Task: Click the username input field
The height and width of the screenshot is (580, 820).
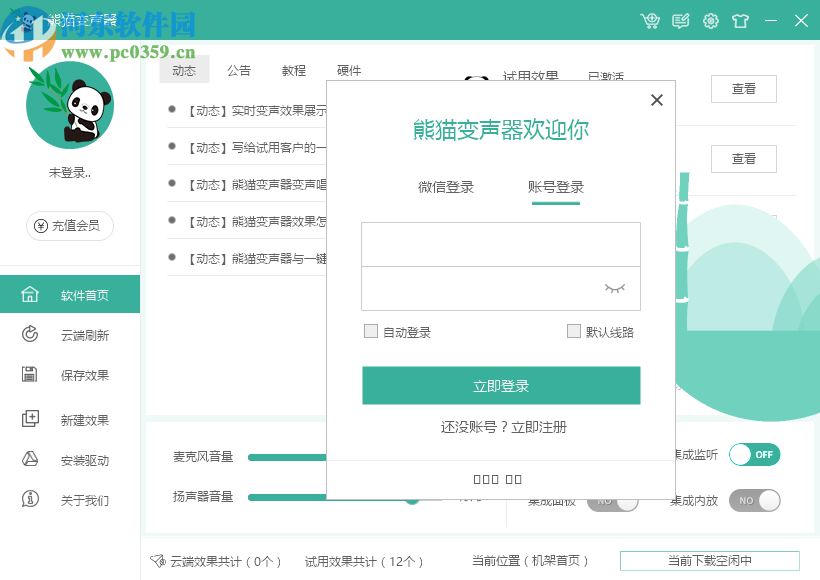Action: 500,244
